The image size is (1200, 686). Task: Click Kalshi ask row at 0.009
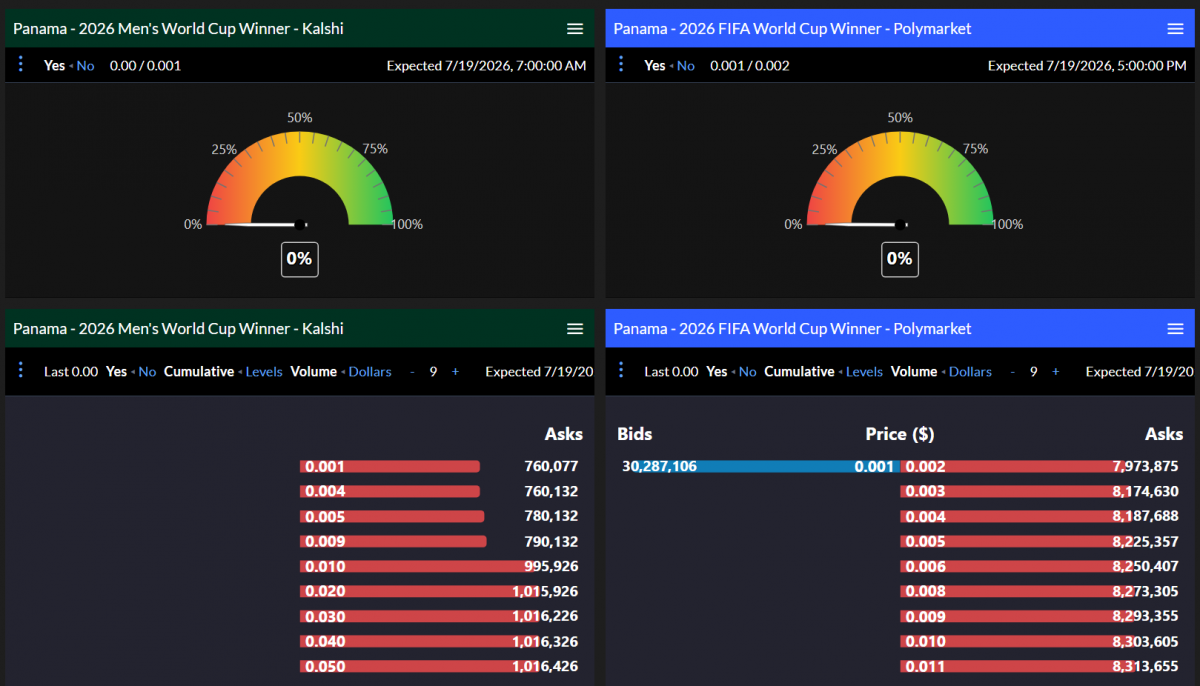click(440, 541)
